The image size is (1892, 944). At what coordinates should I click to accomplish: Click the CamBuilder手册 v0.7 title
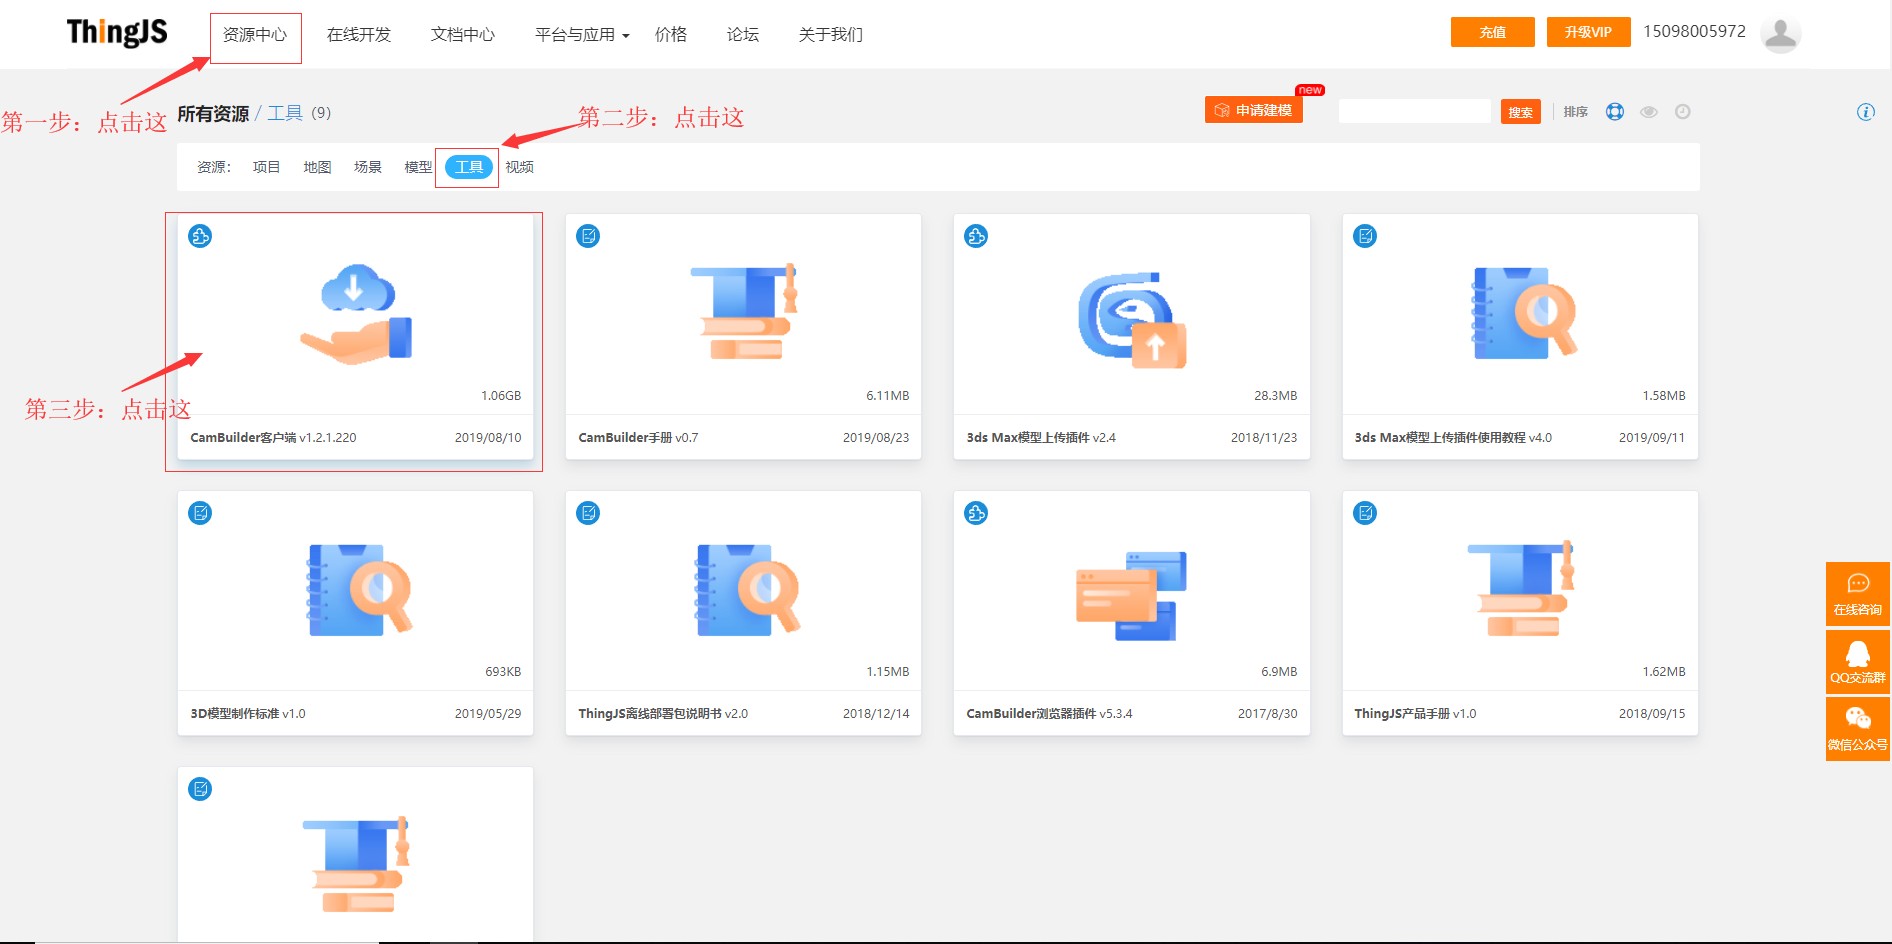[638, 438]
